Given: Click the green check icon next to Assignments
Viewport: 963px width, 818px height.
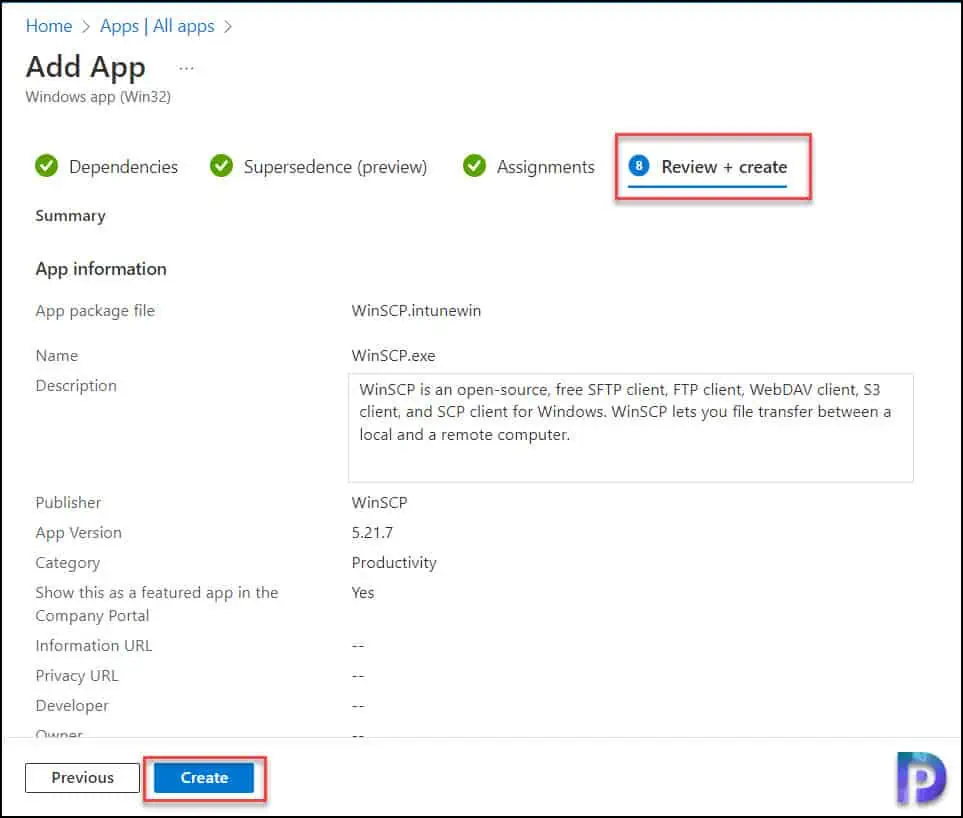Looking at the screenshot, I should click(x=474, y=166).
